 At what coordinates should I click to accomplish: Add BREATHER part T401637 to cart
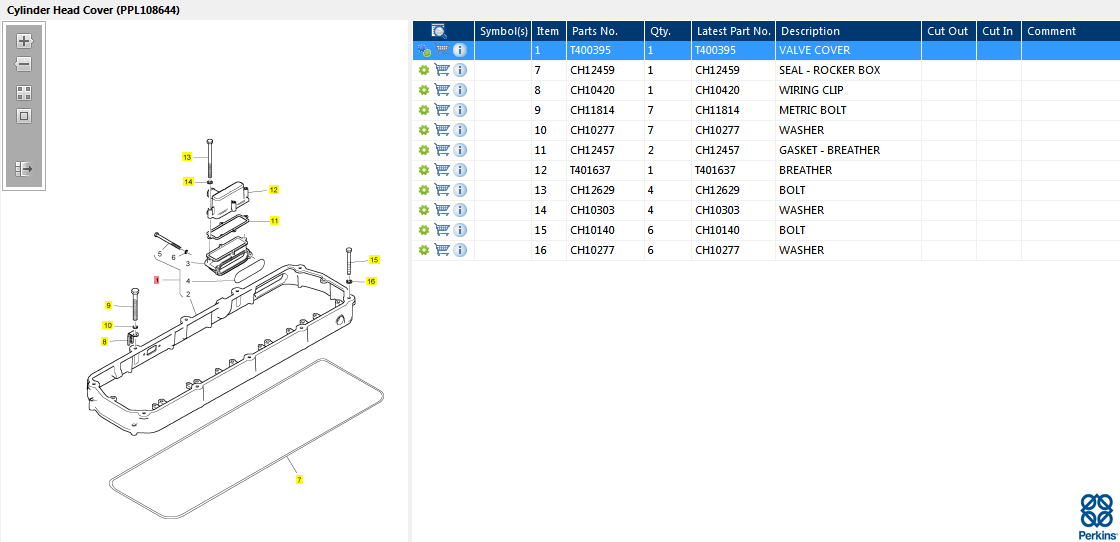tap(442, 170)
